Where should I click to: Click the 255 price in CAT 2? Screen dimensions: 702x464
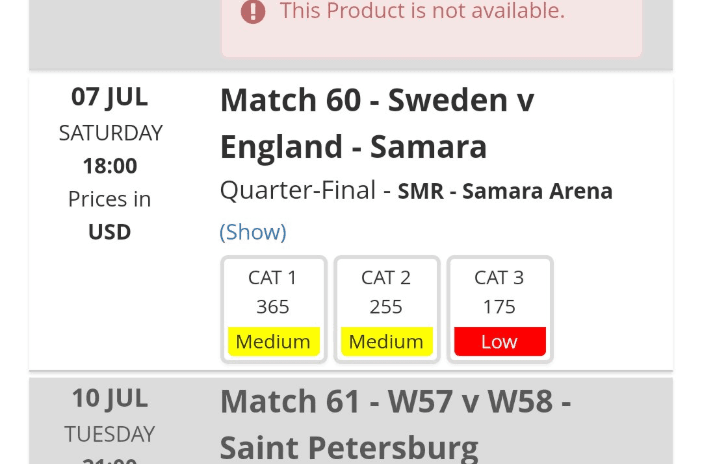(x=386, y=307)
